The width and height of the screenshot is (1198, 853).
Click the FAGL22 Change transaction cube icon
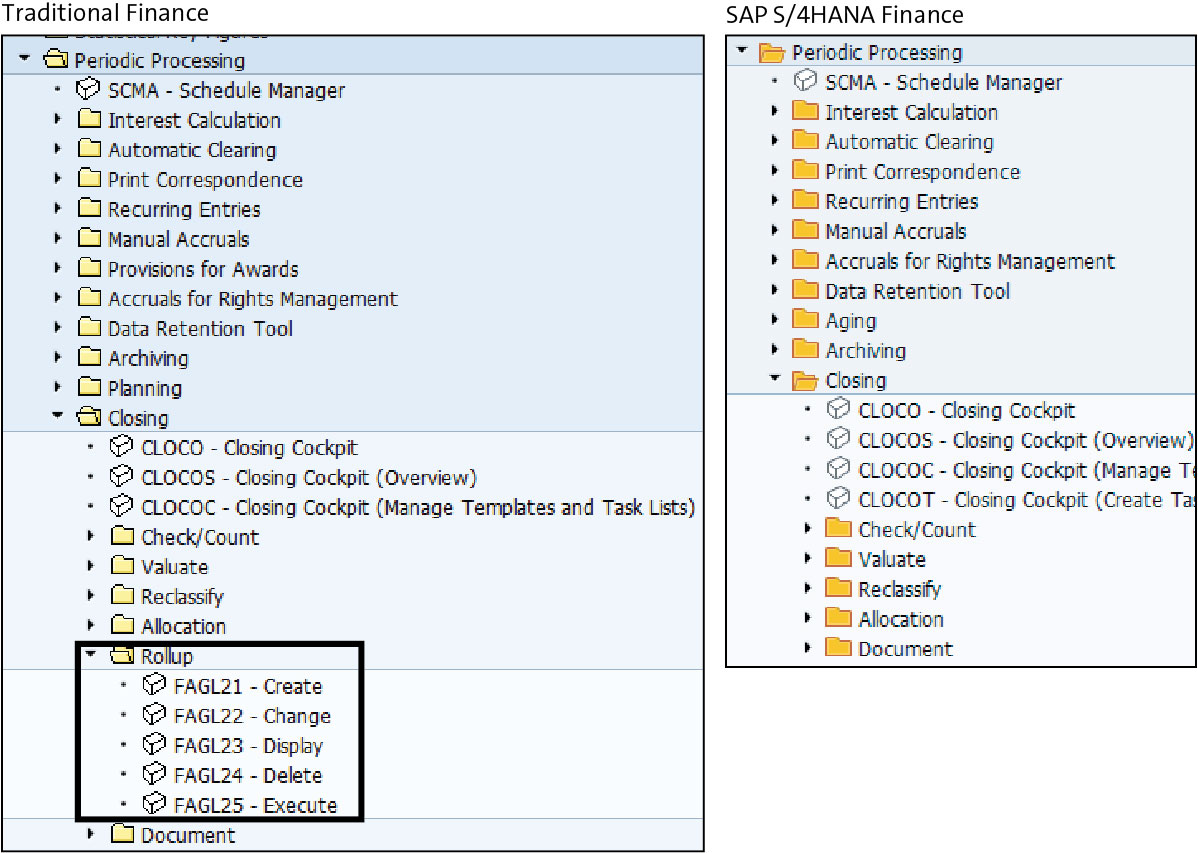pyautogui.click(x=154, y=715)
